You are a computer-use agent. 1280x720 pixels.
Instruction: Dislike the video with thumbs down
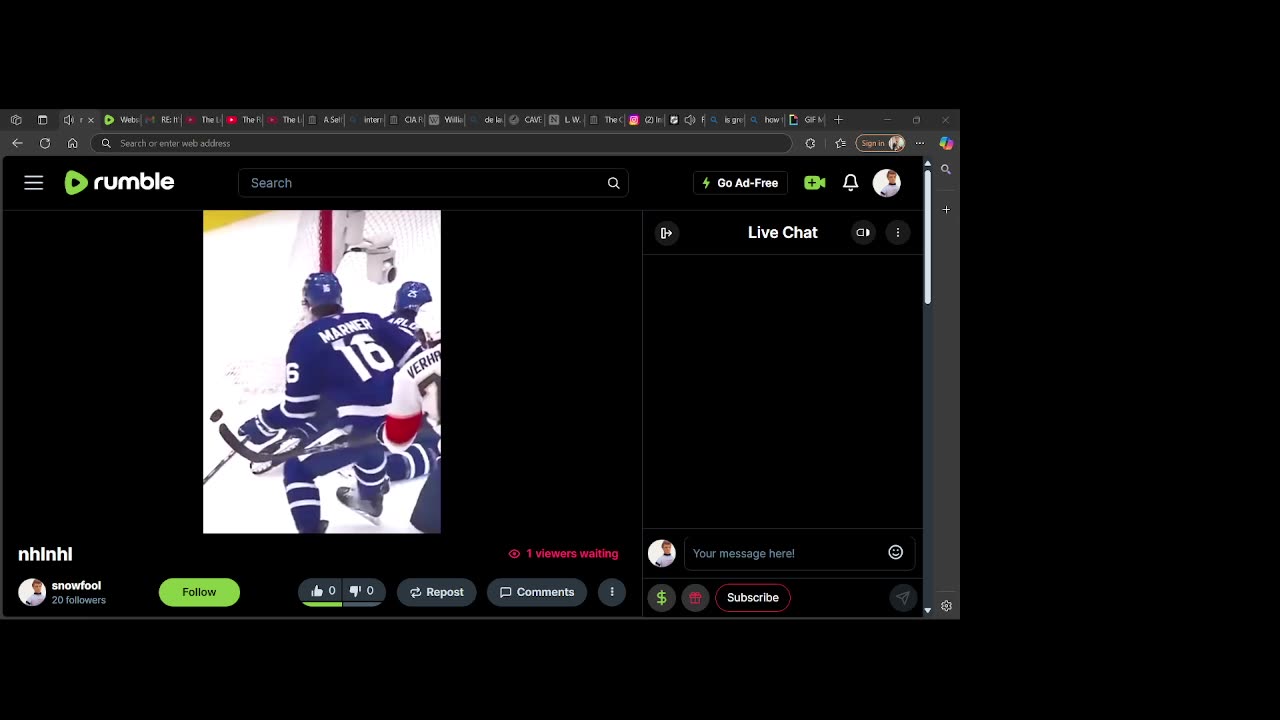click(x=363, y=591)
